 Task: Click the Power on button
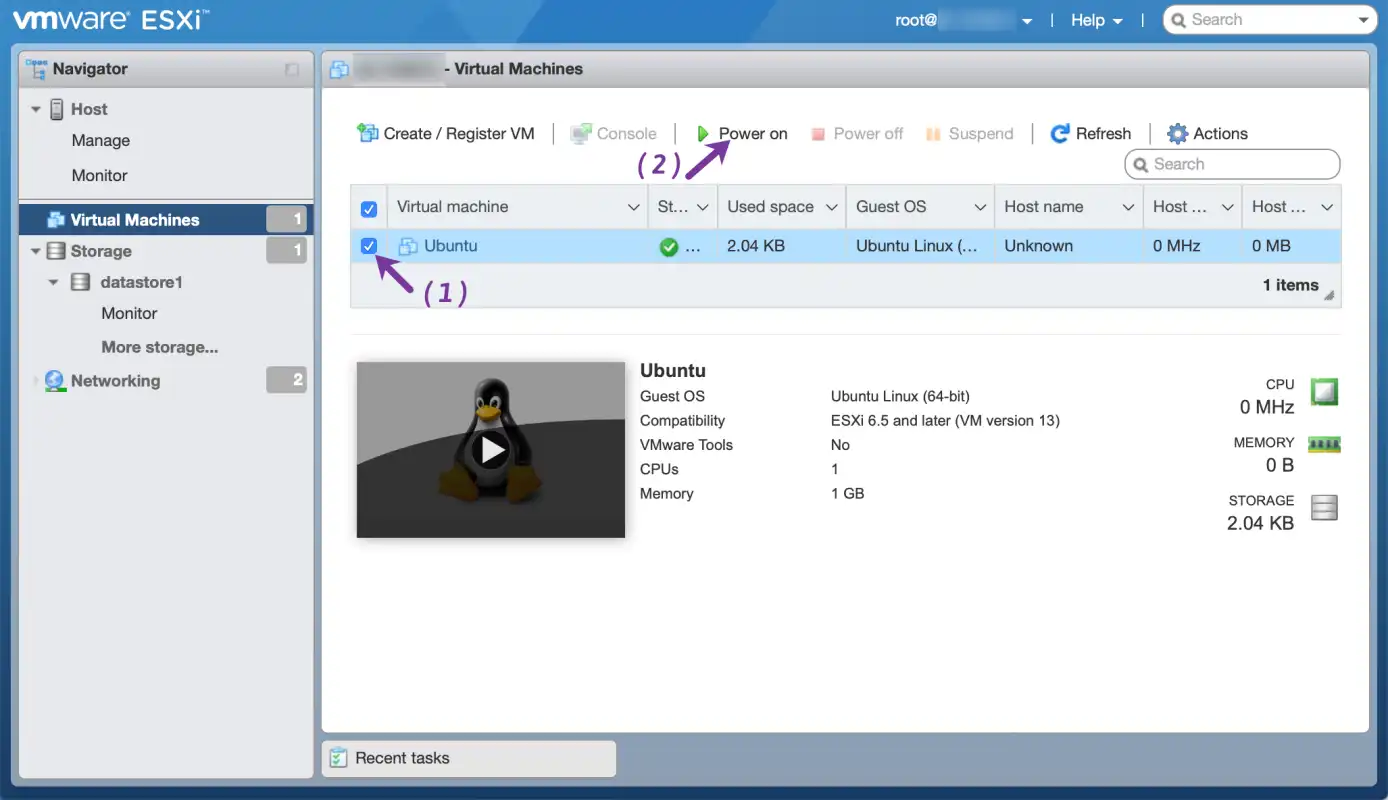pos(742,134)
